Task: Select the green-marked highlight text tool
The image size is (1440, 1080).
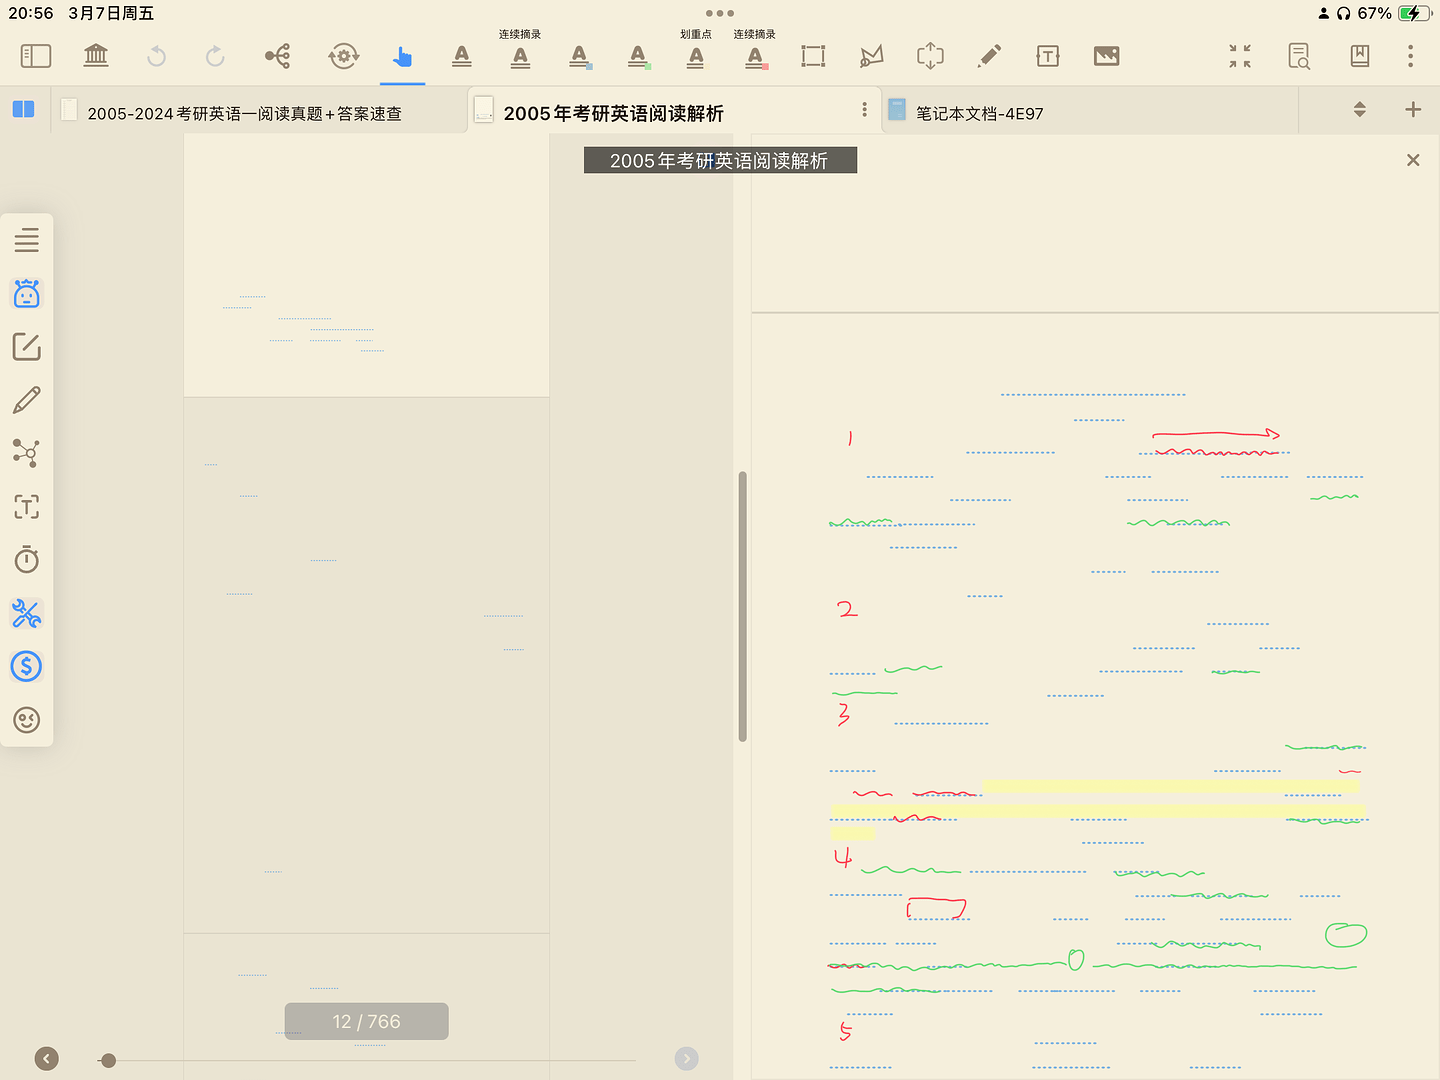Action: [x=638, y=57]
